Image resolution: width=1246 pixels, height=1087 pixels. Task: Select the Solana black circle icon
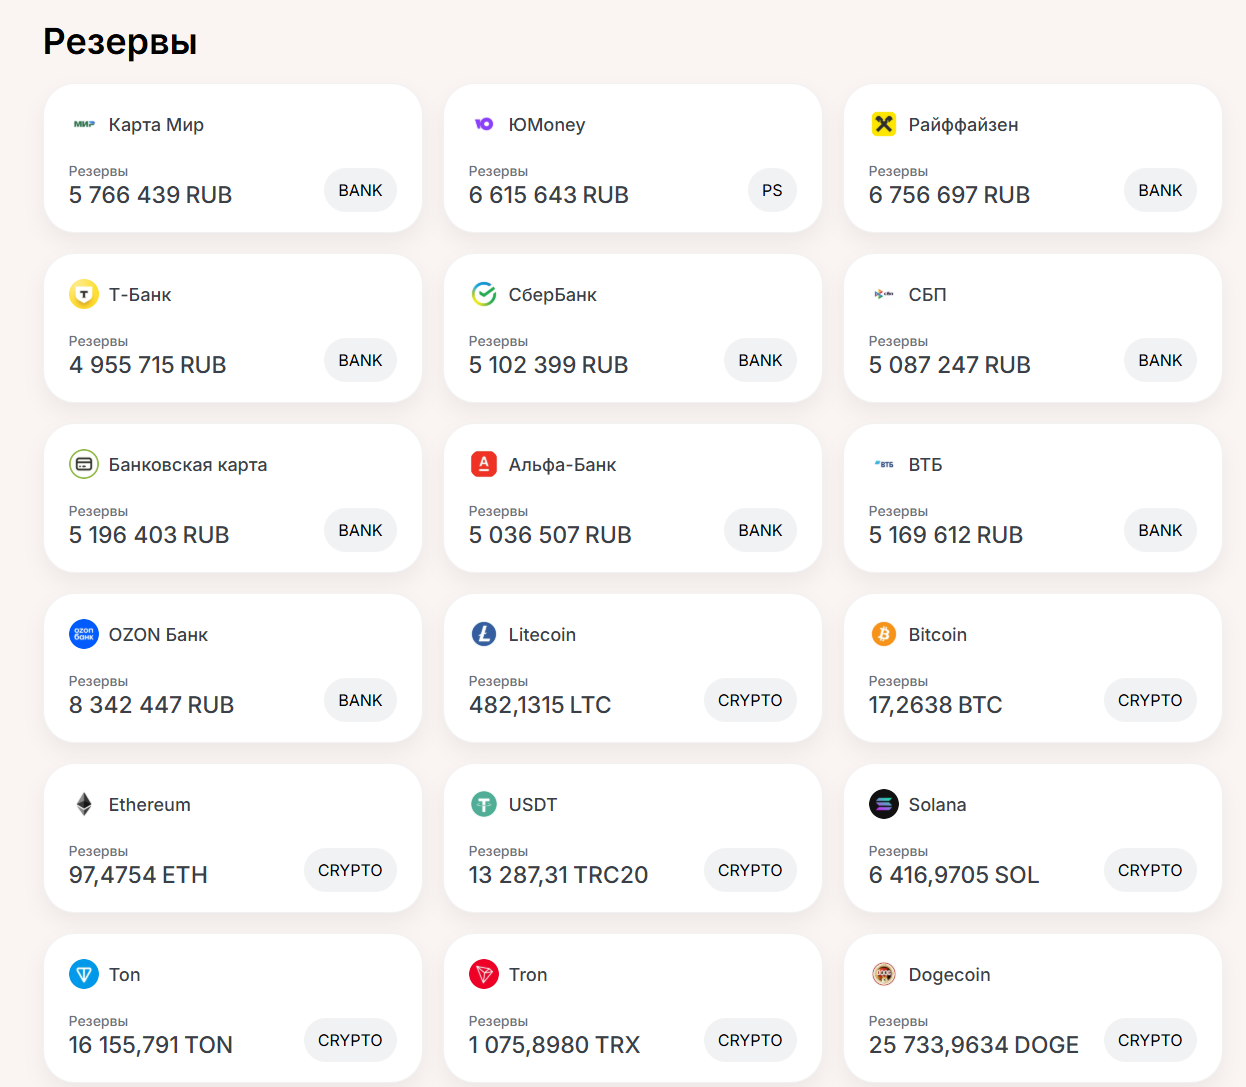pyautogui.click(x=884, y=804)
